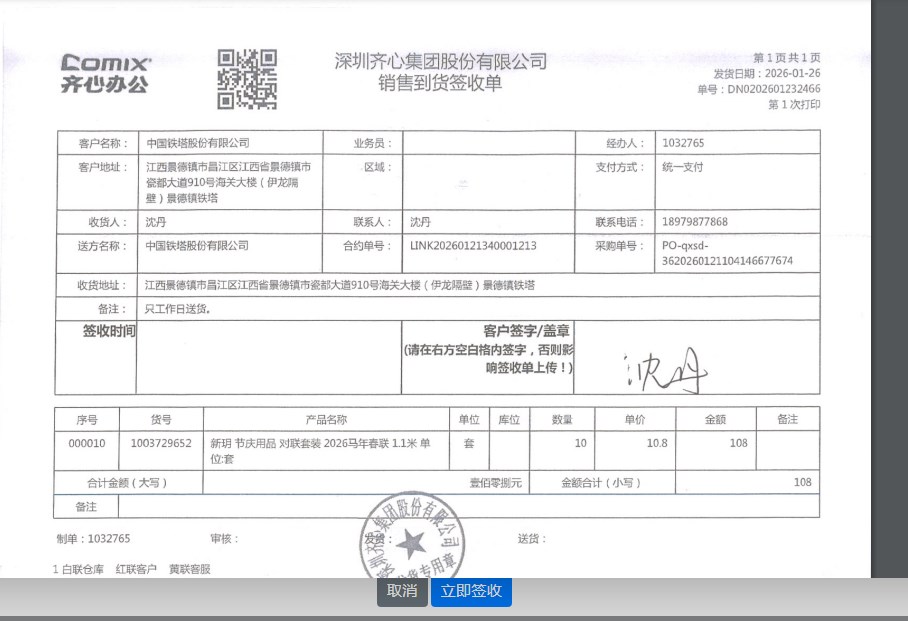The height and width of the screenshot is (621, 908).
Task: Click the 销售到货签收单 document title
Action: (x=440, y=84)
